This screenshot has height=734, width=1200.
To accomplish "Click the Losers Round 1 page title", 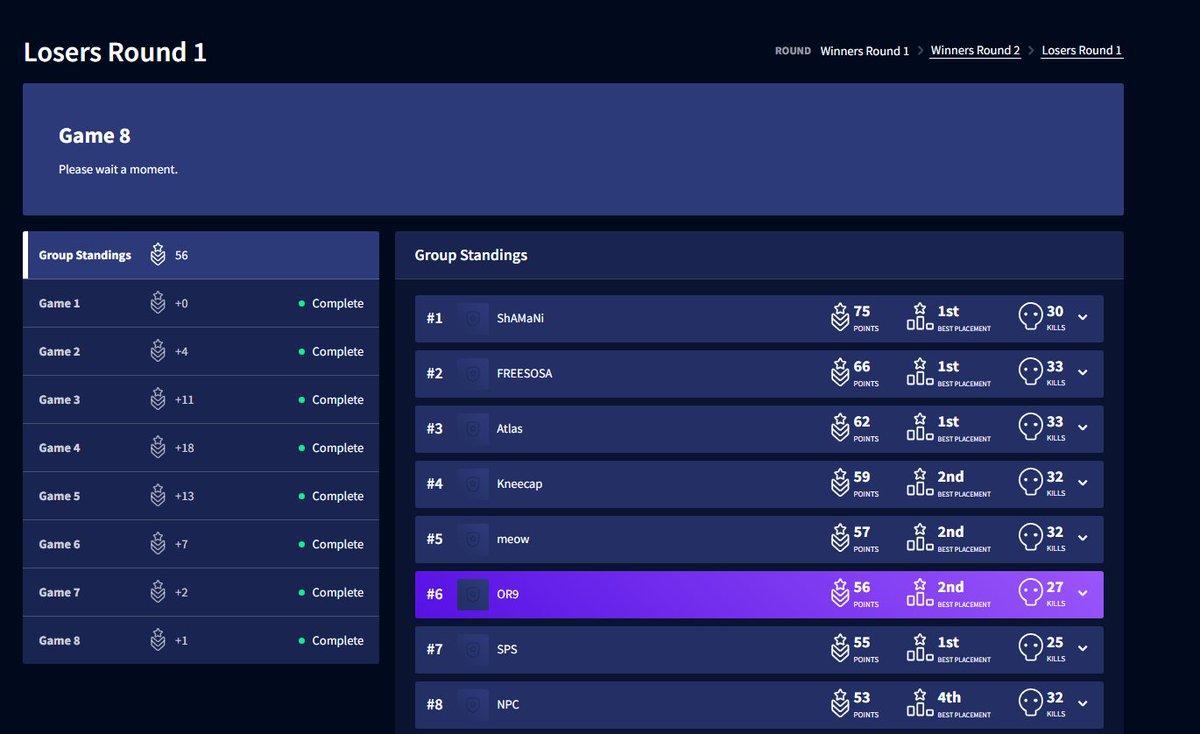I will click(115, 52).
